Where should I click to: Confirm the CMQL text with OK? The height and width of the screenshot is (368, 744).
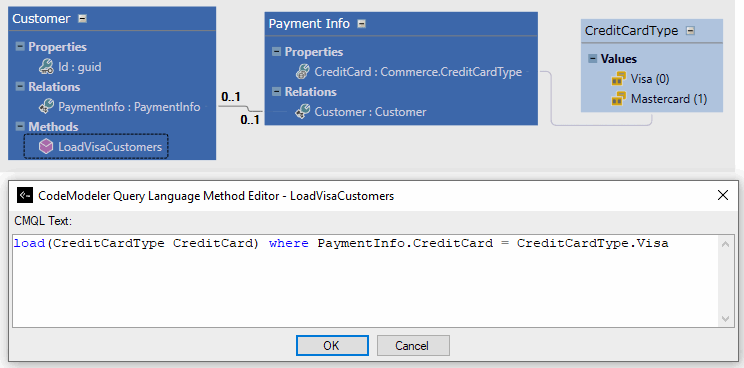tap(332, 346)
